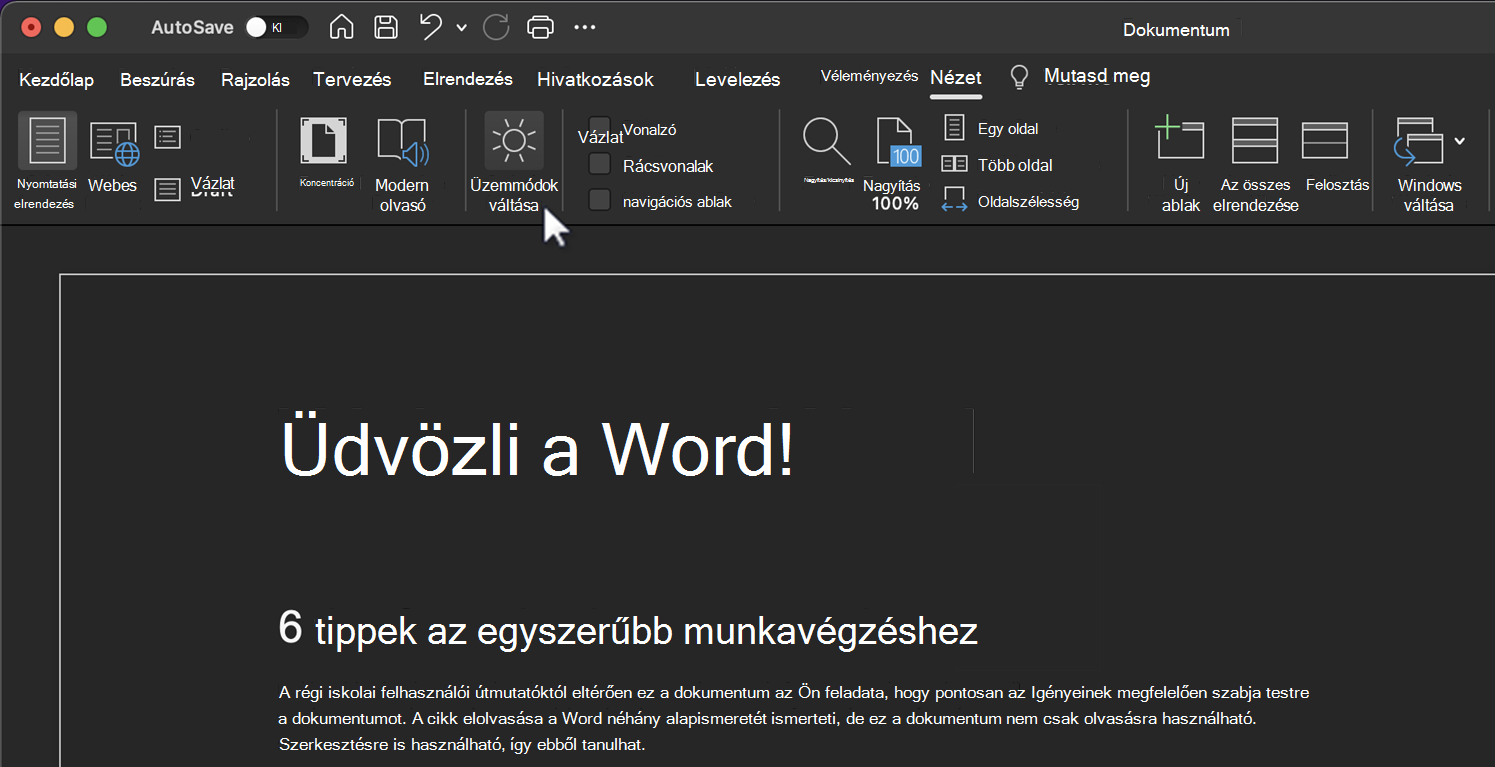Click the Dokumentum title text
1495x767 pixels.
click(x=1176, y=30)
